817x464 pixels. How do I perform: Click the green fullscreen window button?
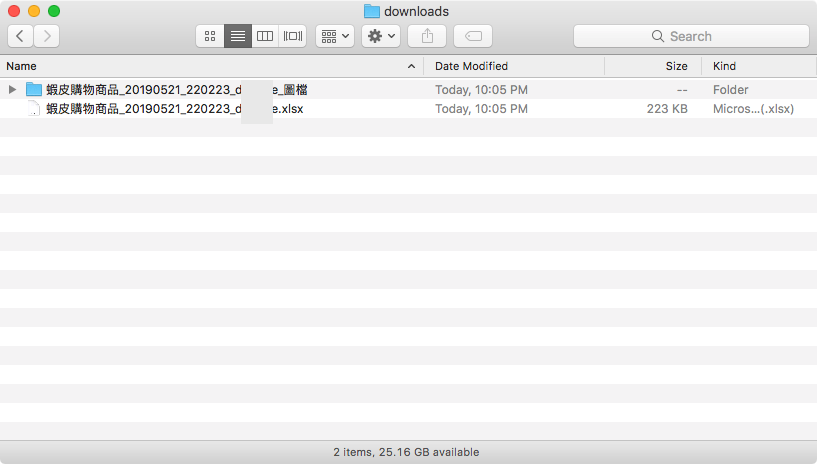click(54, 11)
